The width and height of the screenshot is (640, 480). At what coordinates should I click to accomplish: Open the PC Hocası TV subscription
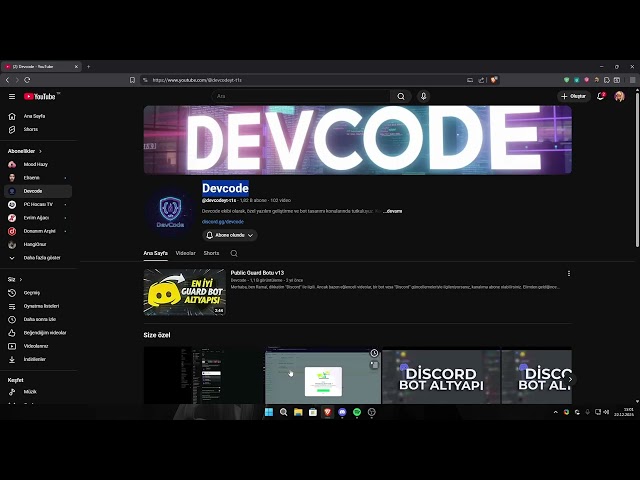tap(38, 204)
